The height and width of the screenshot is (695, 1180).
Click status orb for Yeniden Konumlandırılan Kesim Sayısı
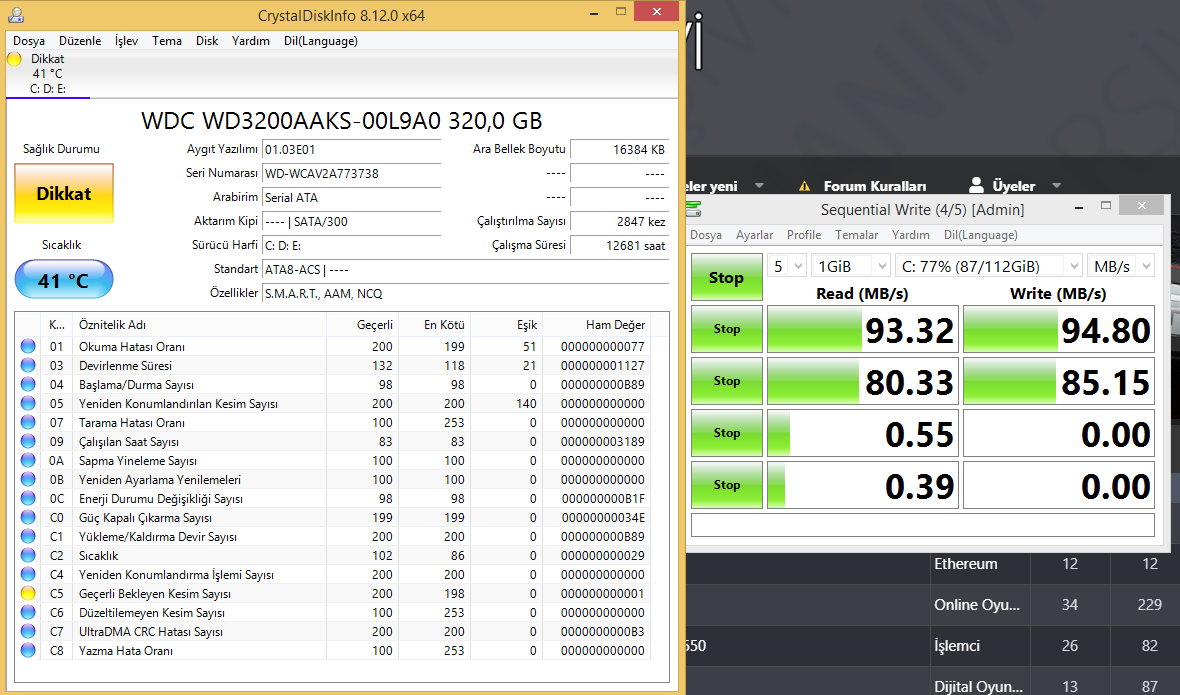pos(28,403)
